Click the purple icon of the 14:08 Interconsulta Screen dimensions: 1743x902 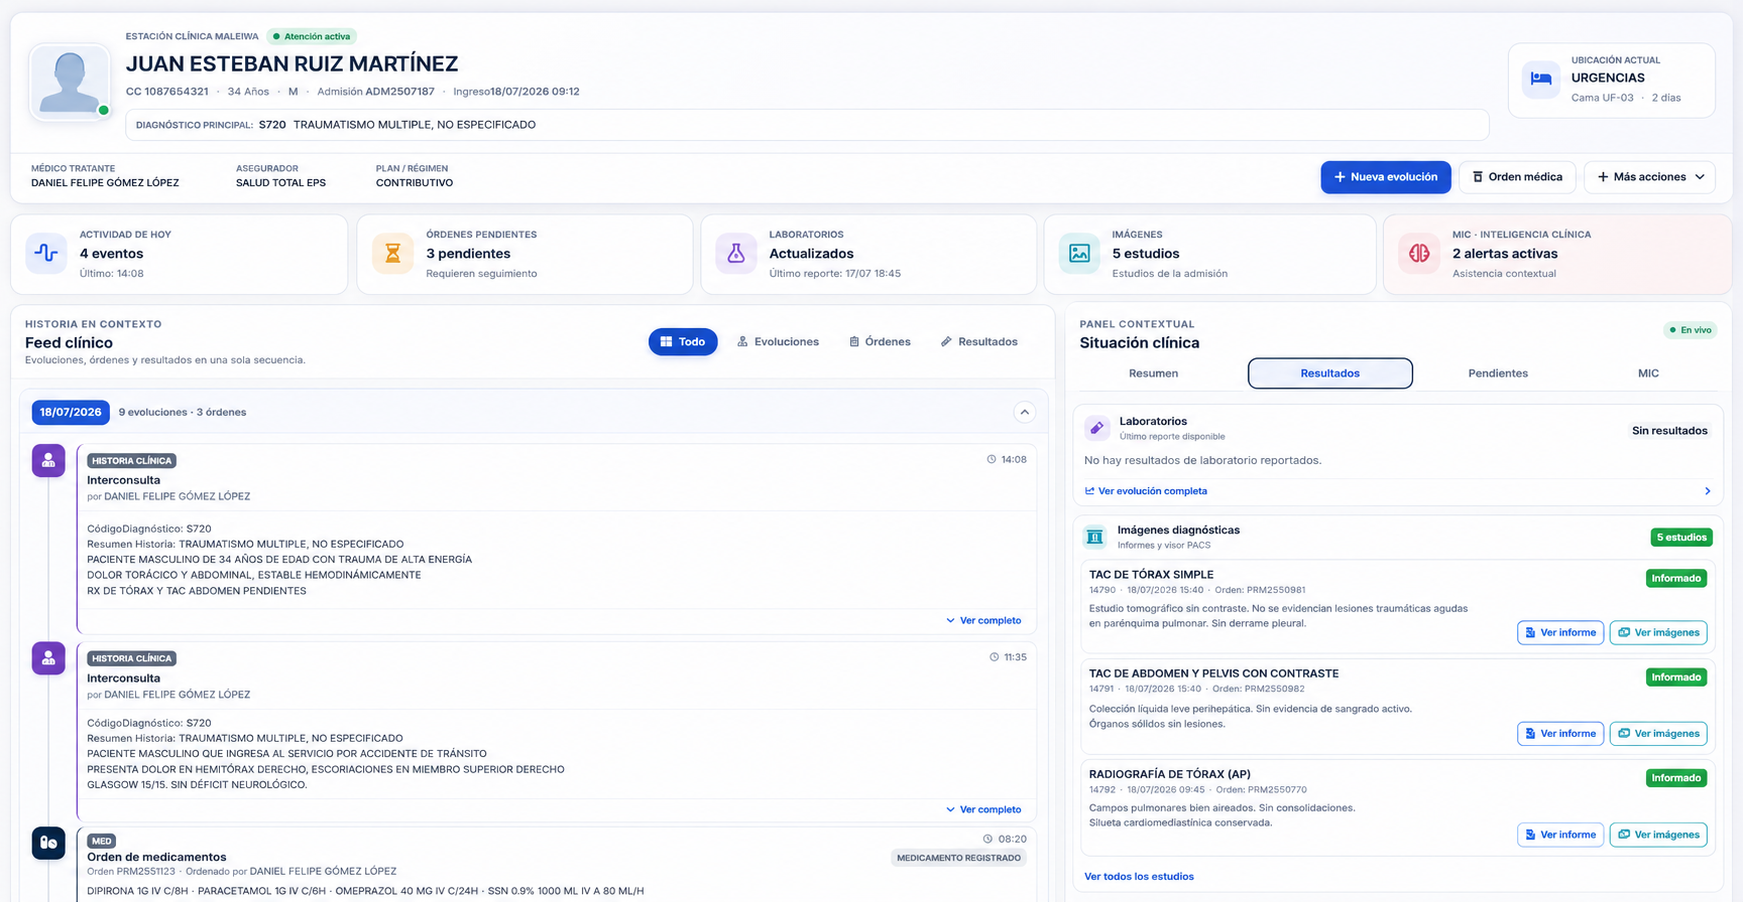click(48, 460)
